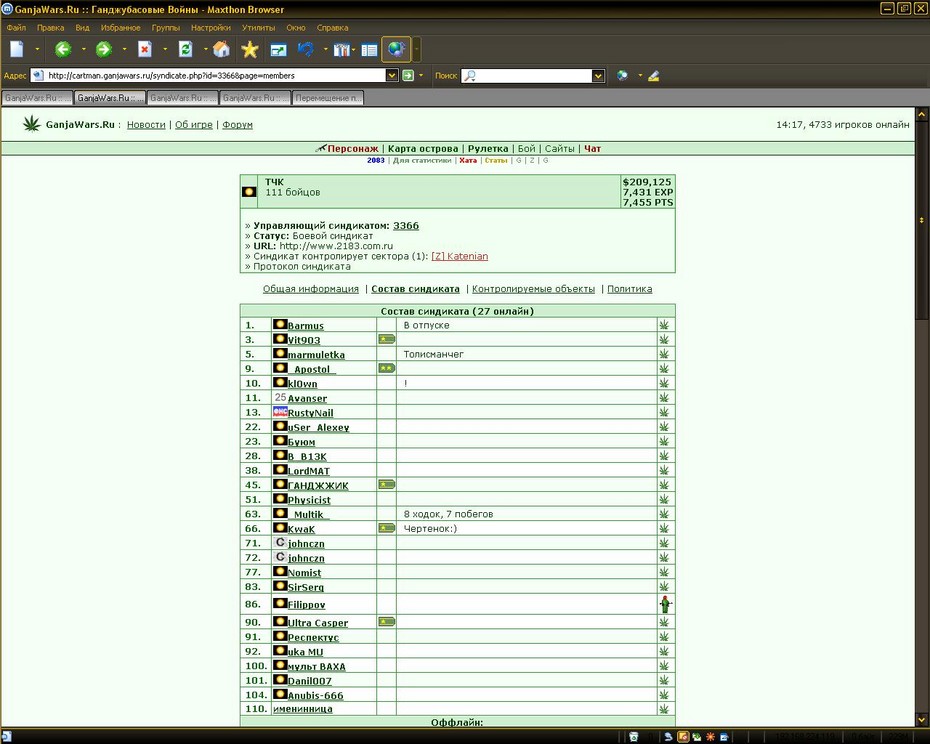Expand the address bar history dropdown
The image size is (930, 744).
tap(391, 75)
